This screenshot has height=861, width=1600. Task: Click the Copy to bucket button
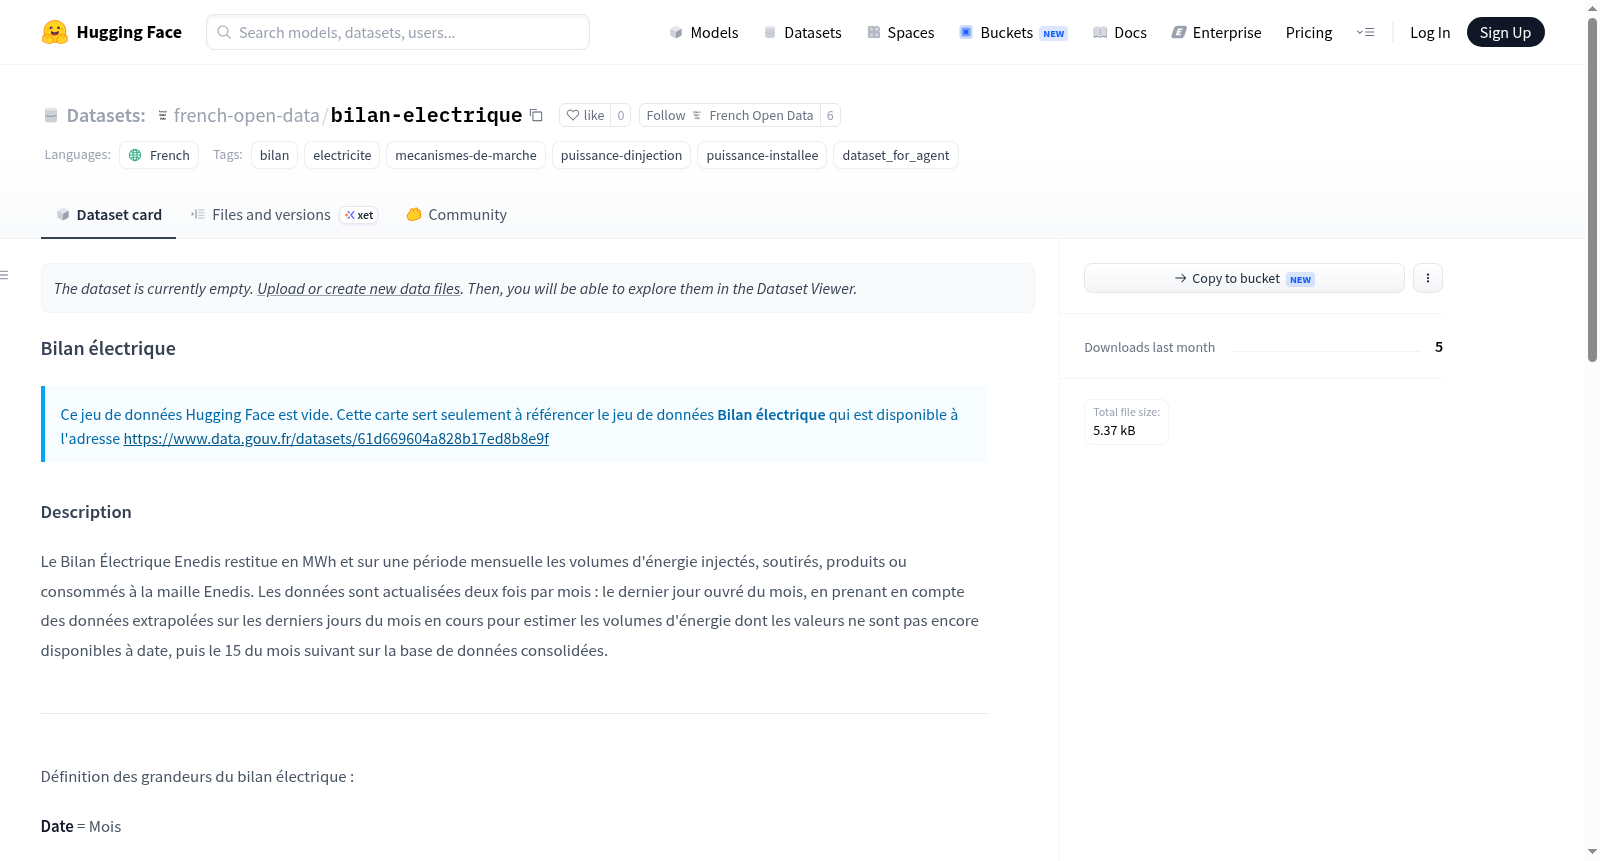coord(1244,278)
